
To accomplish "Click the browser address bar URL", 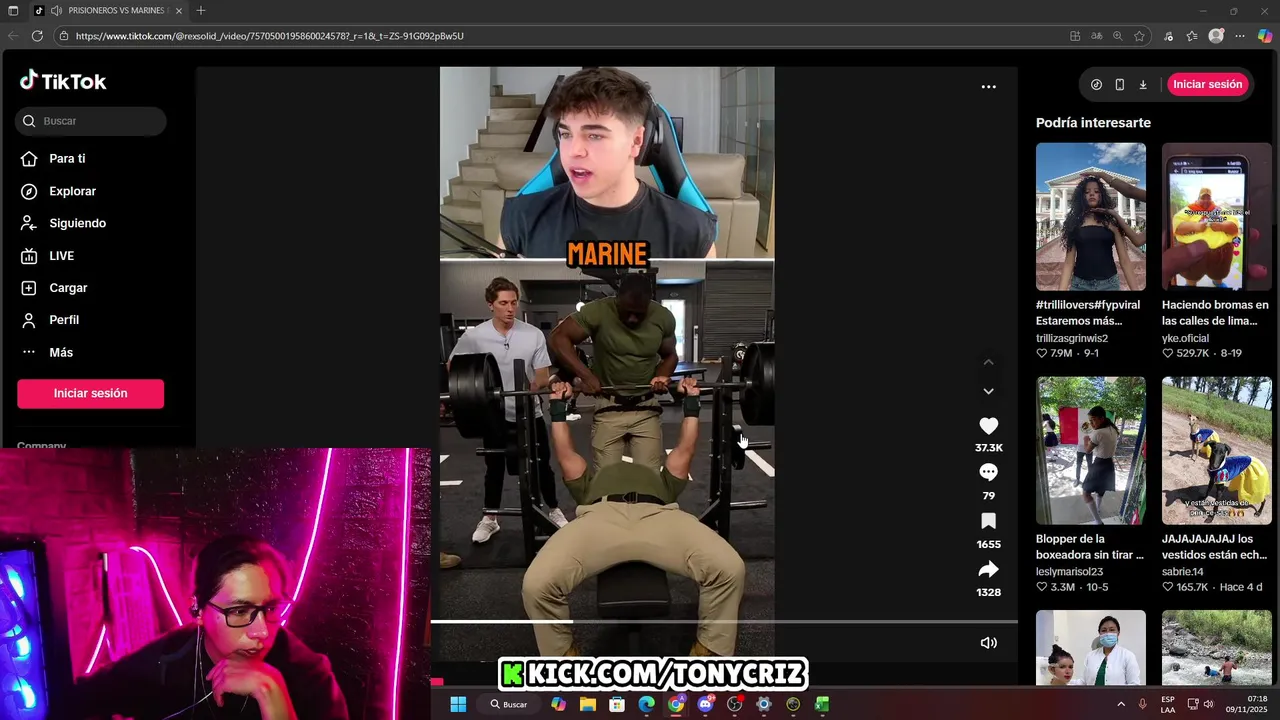I will [x=269, y=36].
